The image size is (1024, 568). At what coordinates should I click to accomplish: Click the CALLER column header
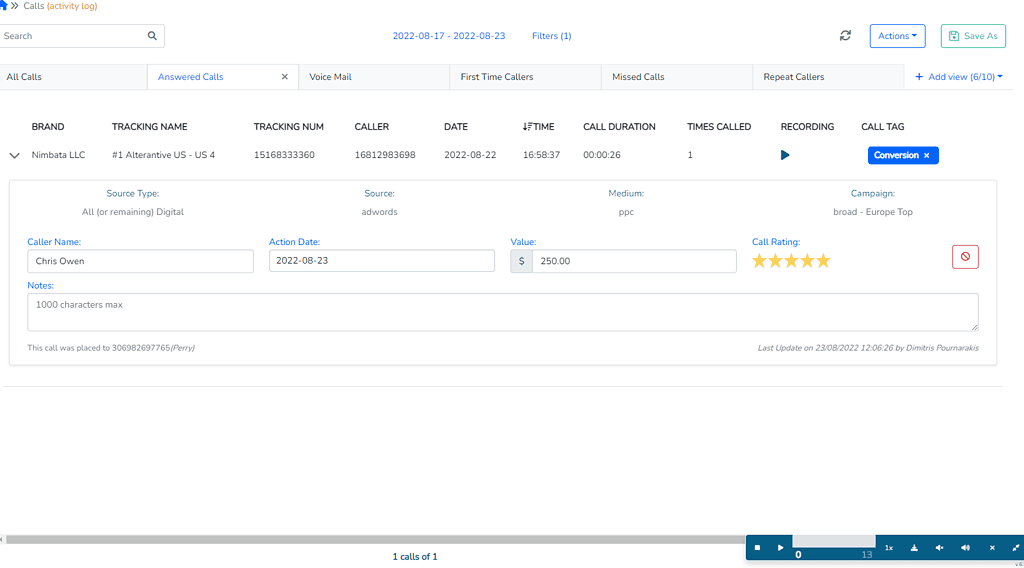point(372,127)
